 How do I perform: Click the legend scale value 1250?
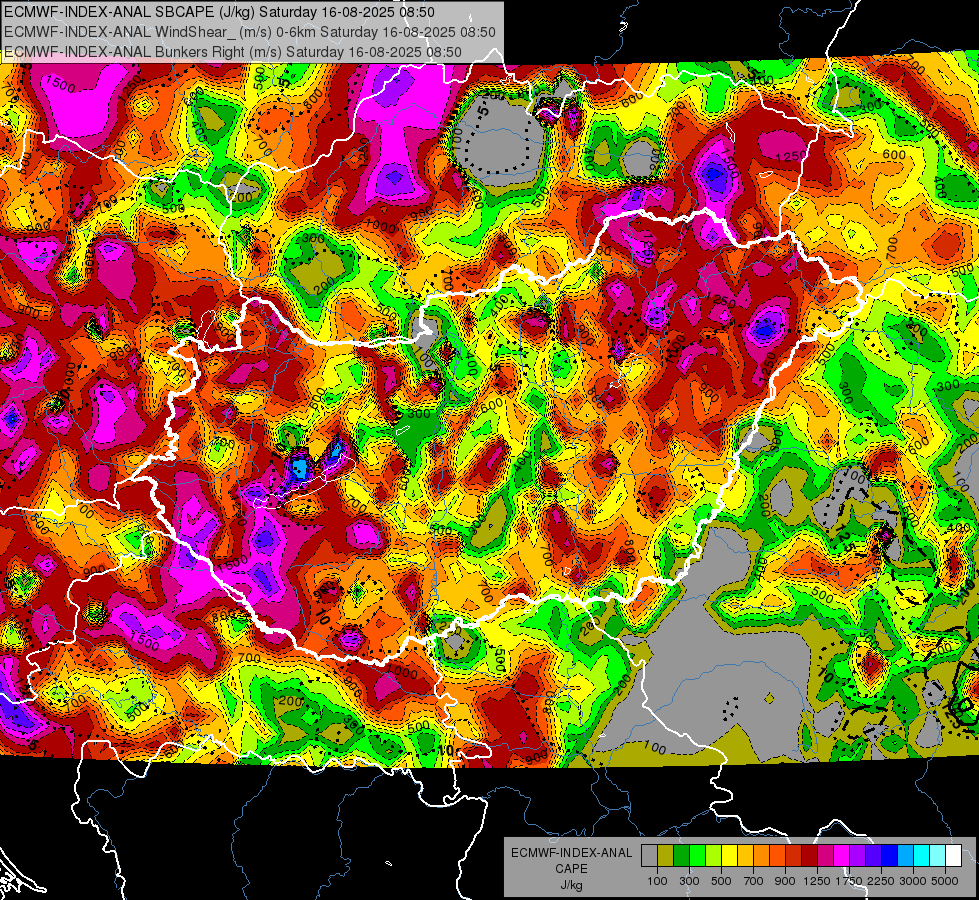pos(817,881)
